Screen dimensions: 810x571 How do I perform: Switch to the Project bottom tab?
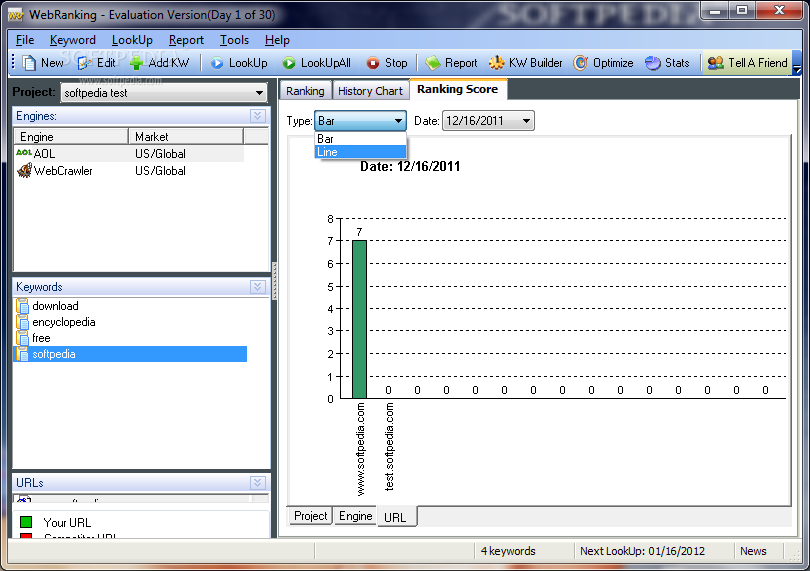(x=310, y=516)
